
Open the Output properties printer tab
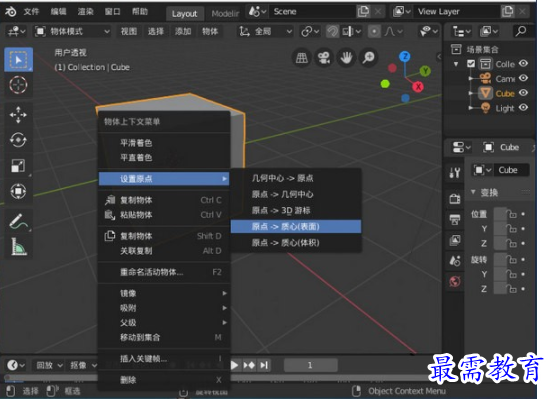(455, 220)
